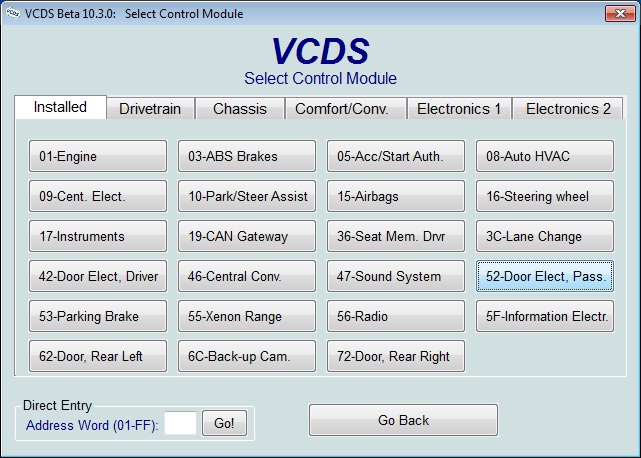Open the 56-Radio module
Screen dimensions: 641x458
point(396,317)
